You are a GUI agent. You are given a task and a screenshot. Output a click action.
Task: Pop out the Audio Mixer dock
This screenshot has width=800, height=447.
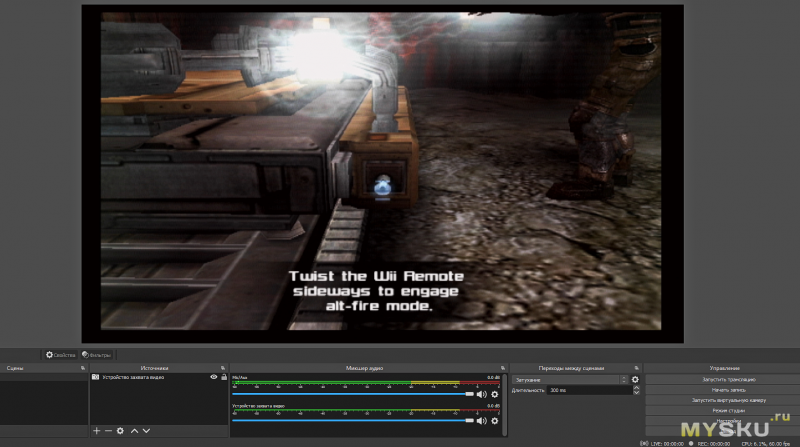click(503, 368)
